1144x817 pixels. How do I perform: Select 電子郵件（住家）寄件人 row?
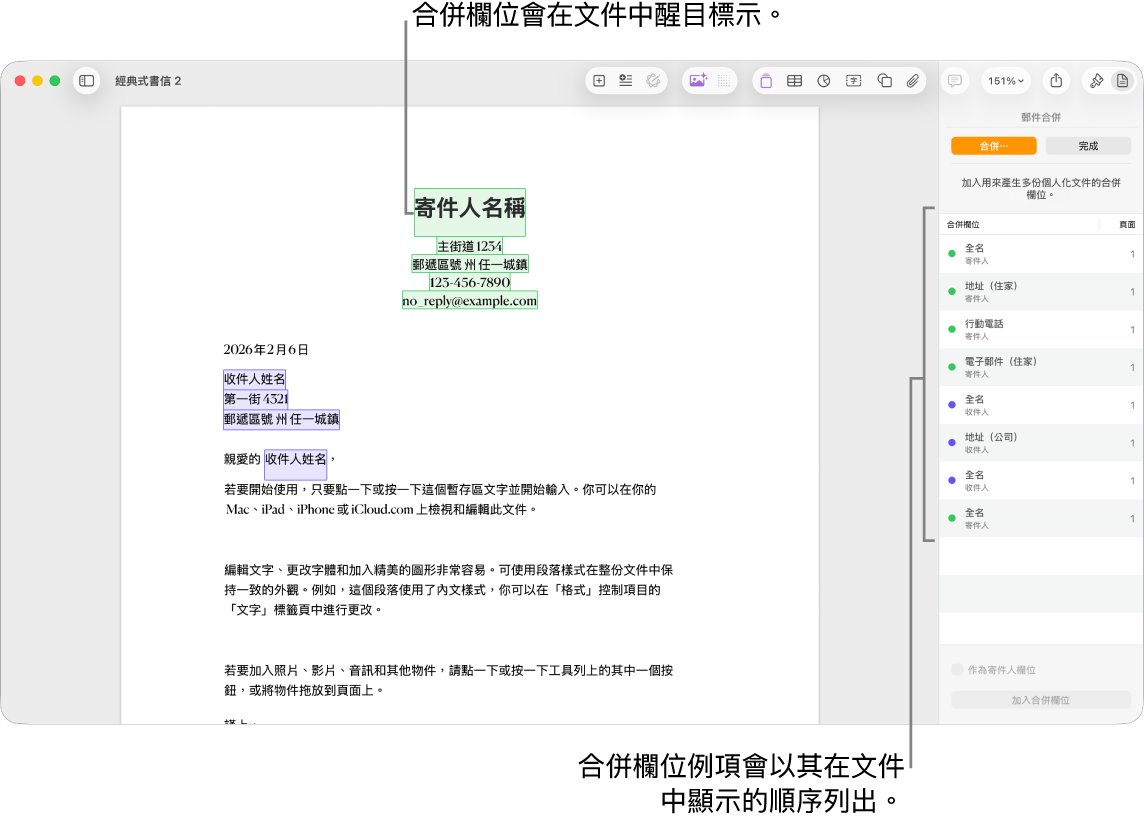tap(1041, 367)
